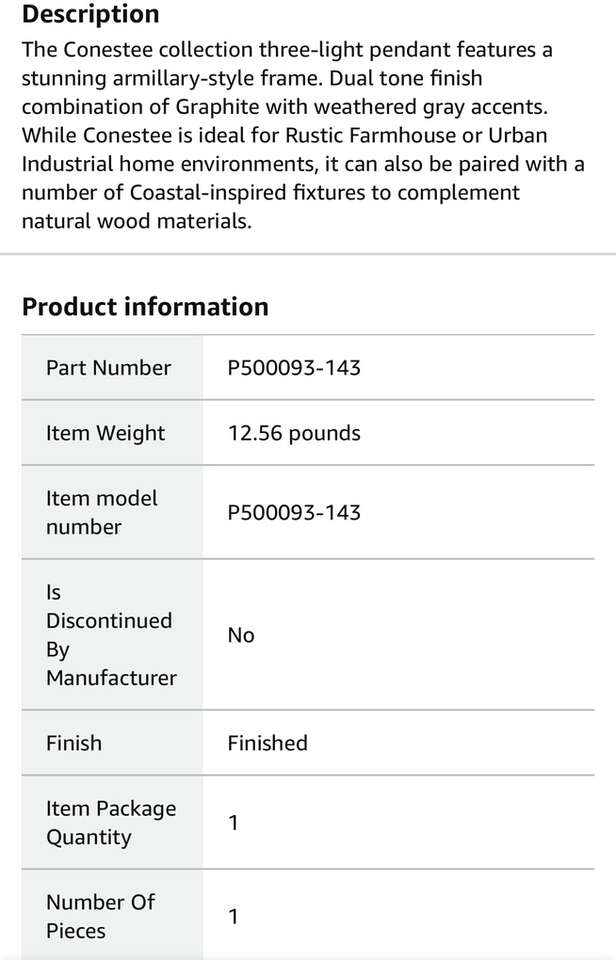Select the Finish label cell
The height and width of the screenshot is (960, 616).
click(x=74, y=743)
